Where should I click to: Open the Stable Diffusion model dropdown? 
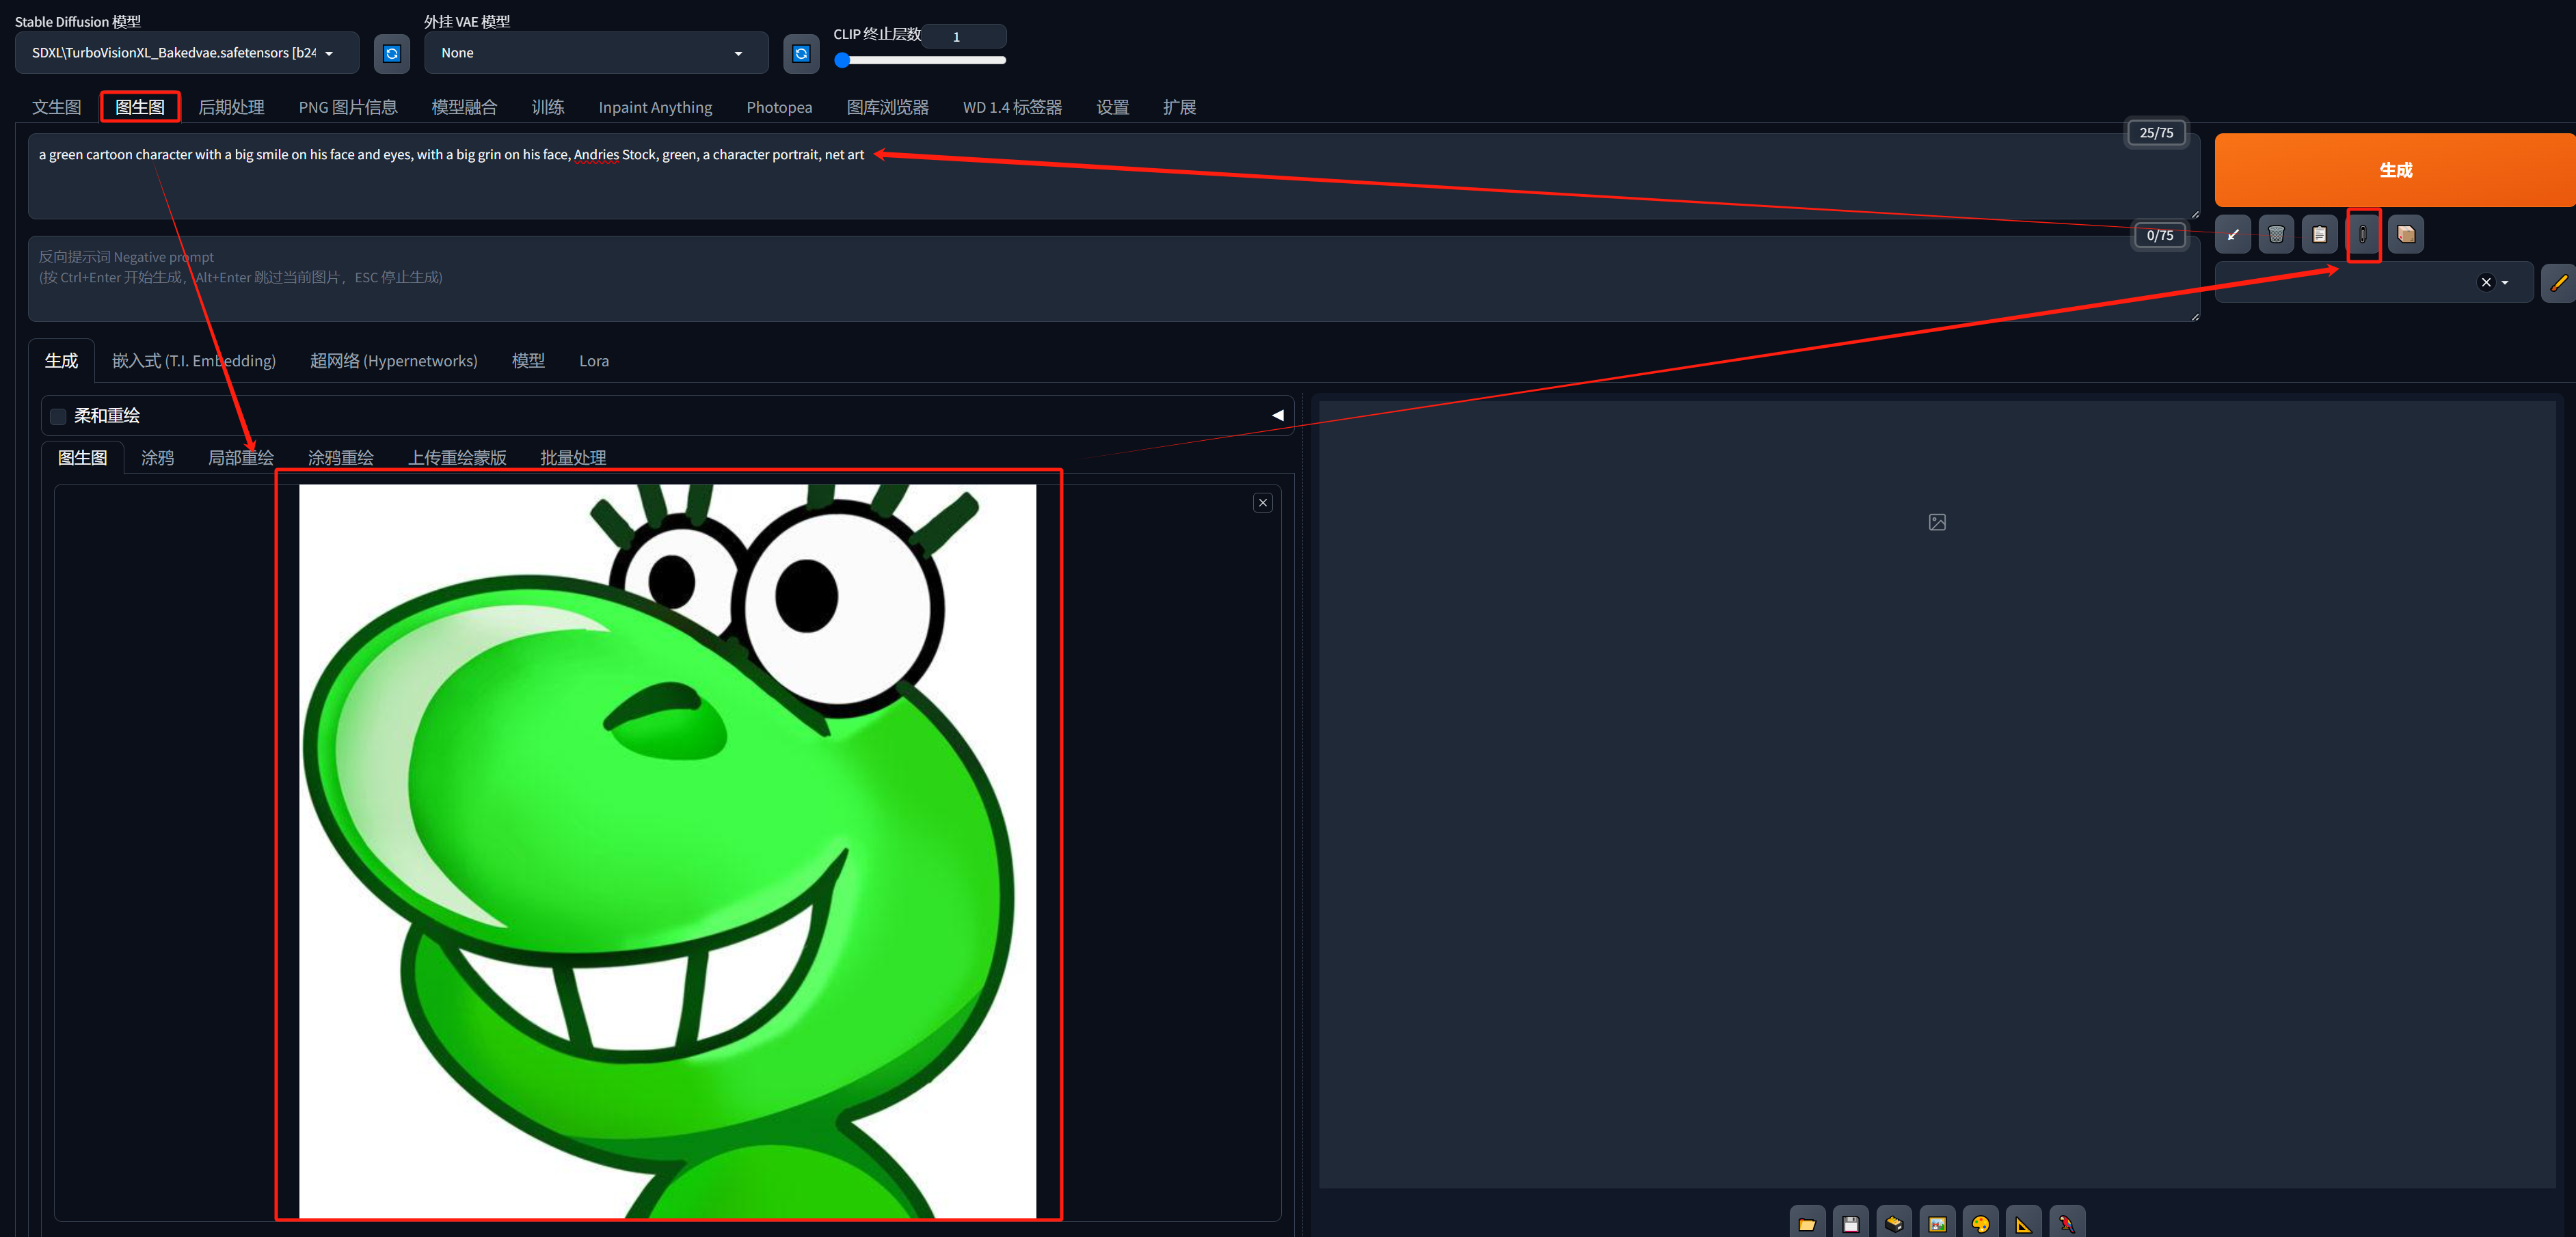tap(186, 53)
